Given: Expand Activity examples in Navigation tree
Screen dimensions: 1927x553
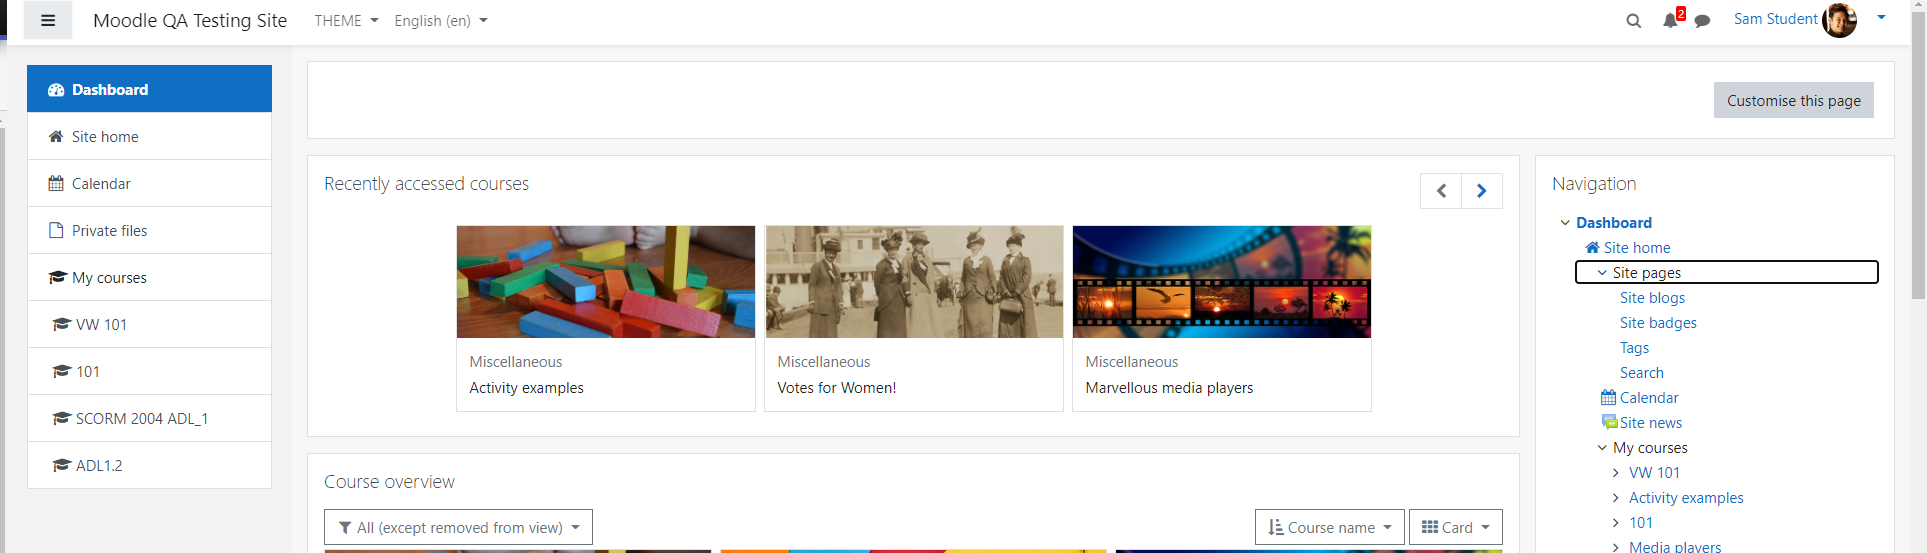Looking at the screenshot, I should [x=1615, y=498].
